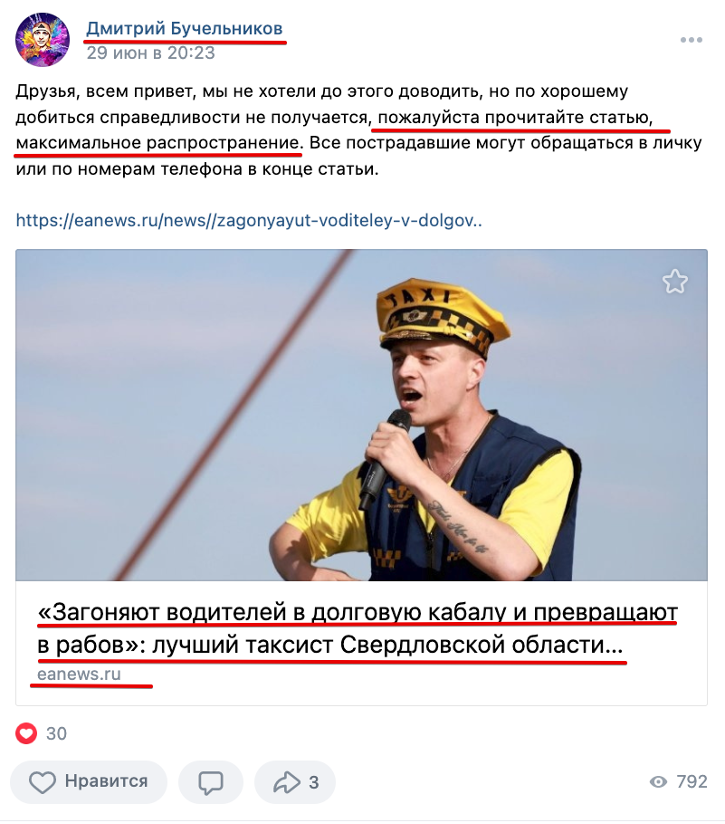725x824 pixels.
Task: Bookmark the article with star icon
Action: pyautogui.click(x=675, y=282)
